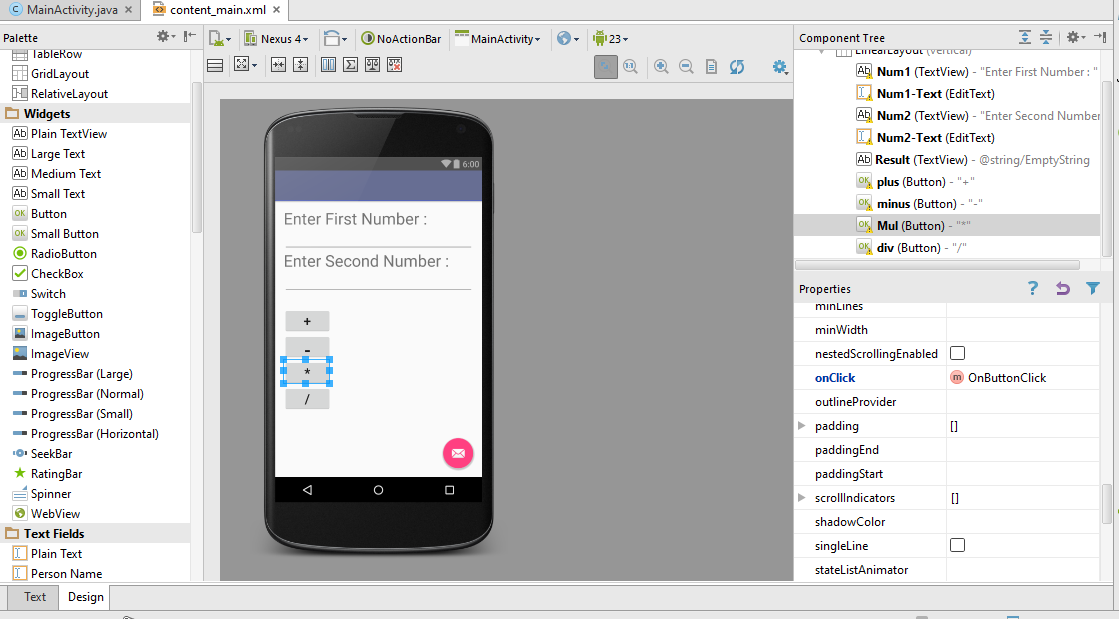The height and width of the screenshot is (619, 1119).
Task: Switch to the Text tab
Action: pyautogui.click(x=32, y=597)
